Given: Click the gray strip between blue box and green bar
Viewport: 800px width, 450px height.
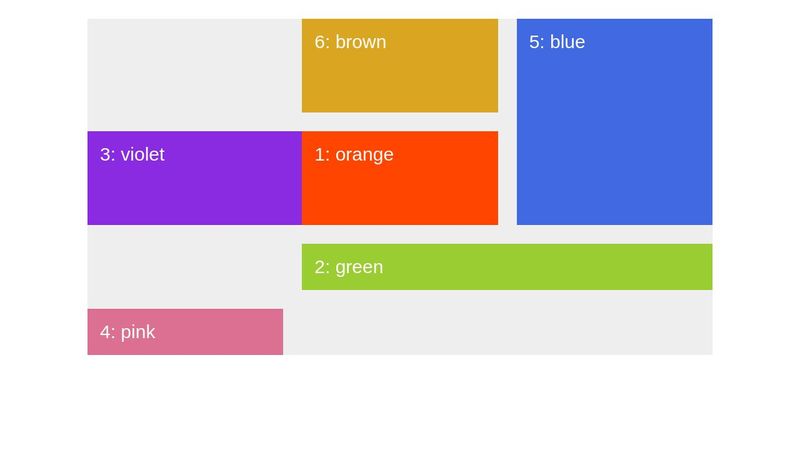Looking at the screenshot, I should [614, 234].
